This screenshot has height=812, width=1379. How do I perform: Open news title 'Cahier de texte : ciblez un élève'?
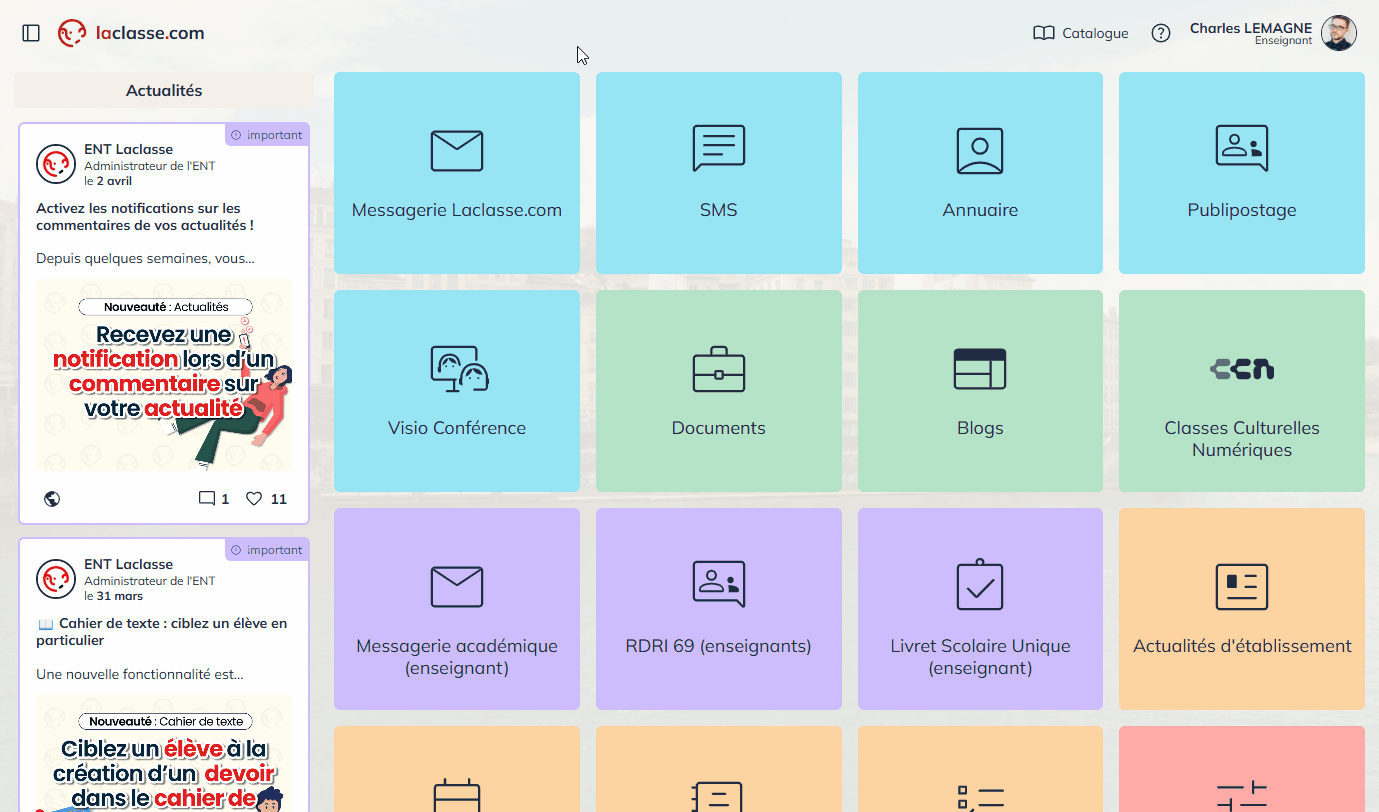tap(162, 632)
